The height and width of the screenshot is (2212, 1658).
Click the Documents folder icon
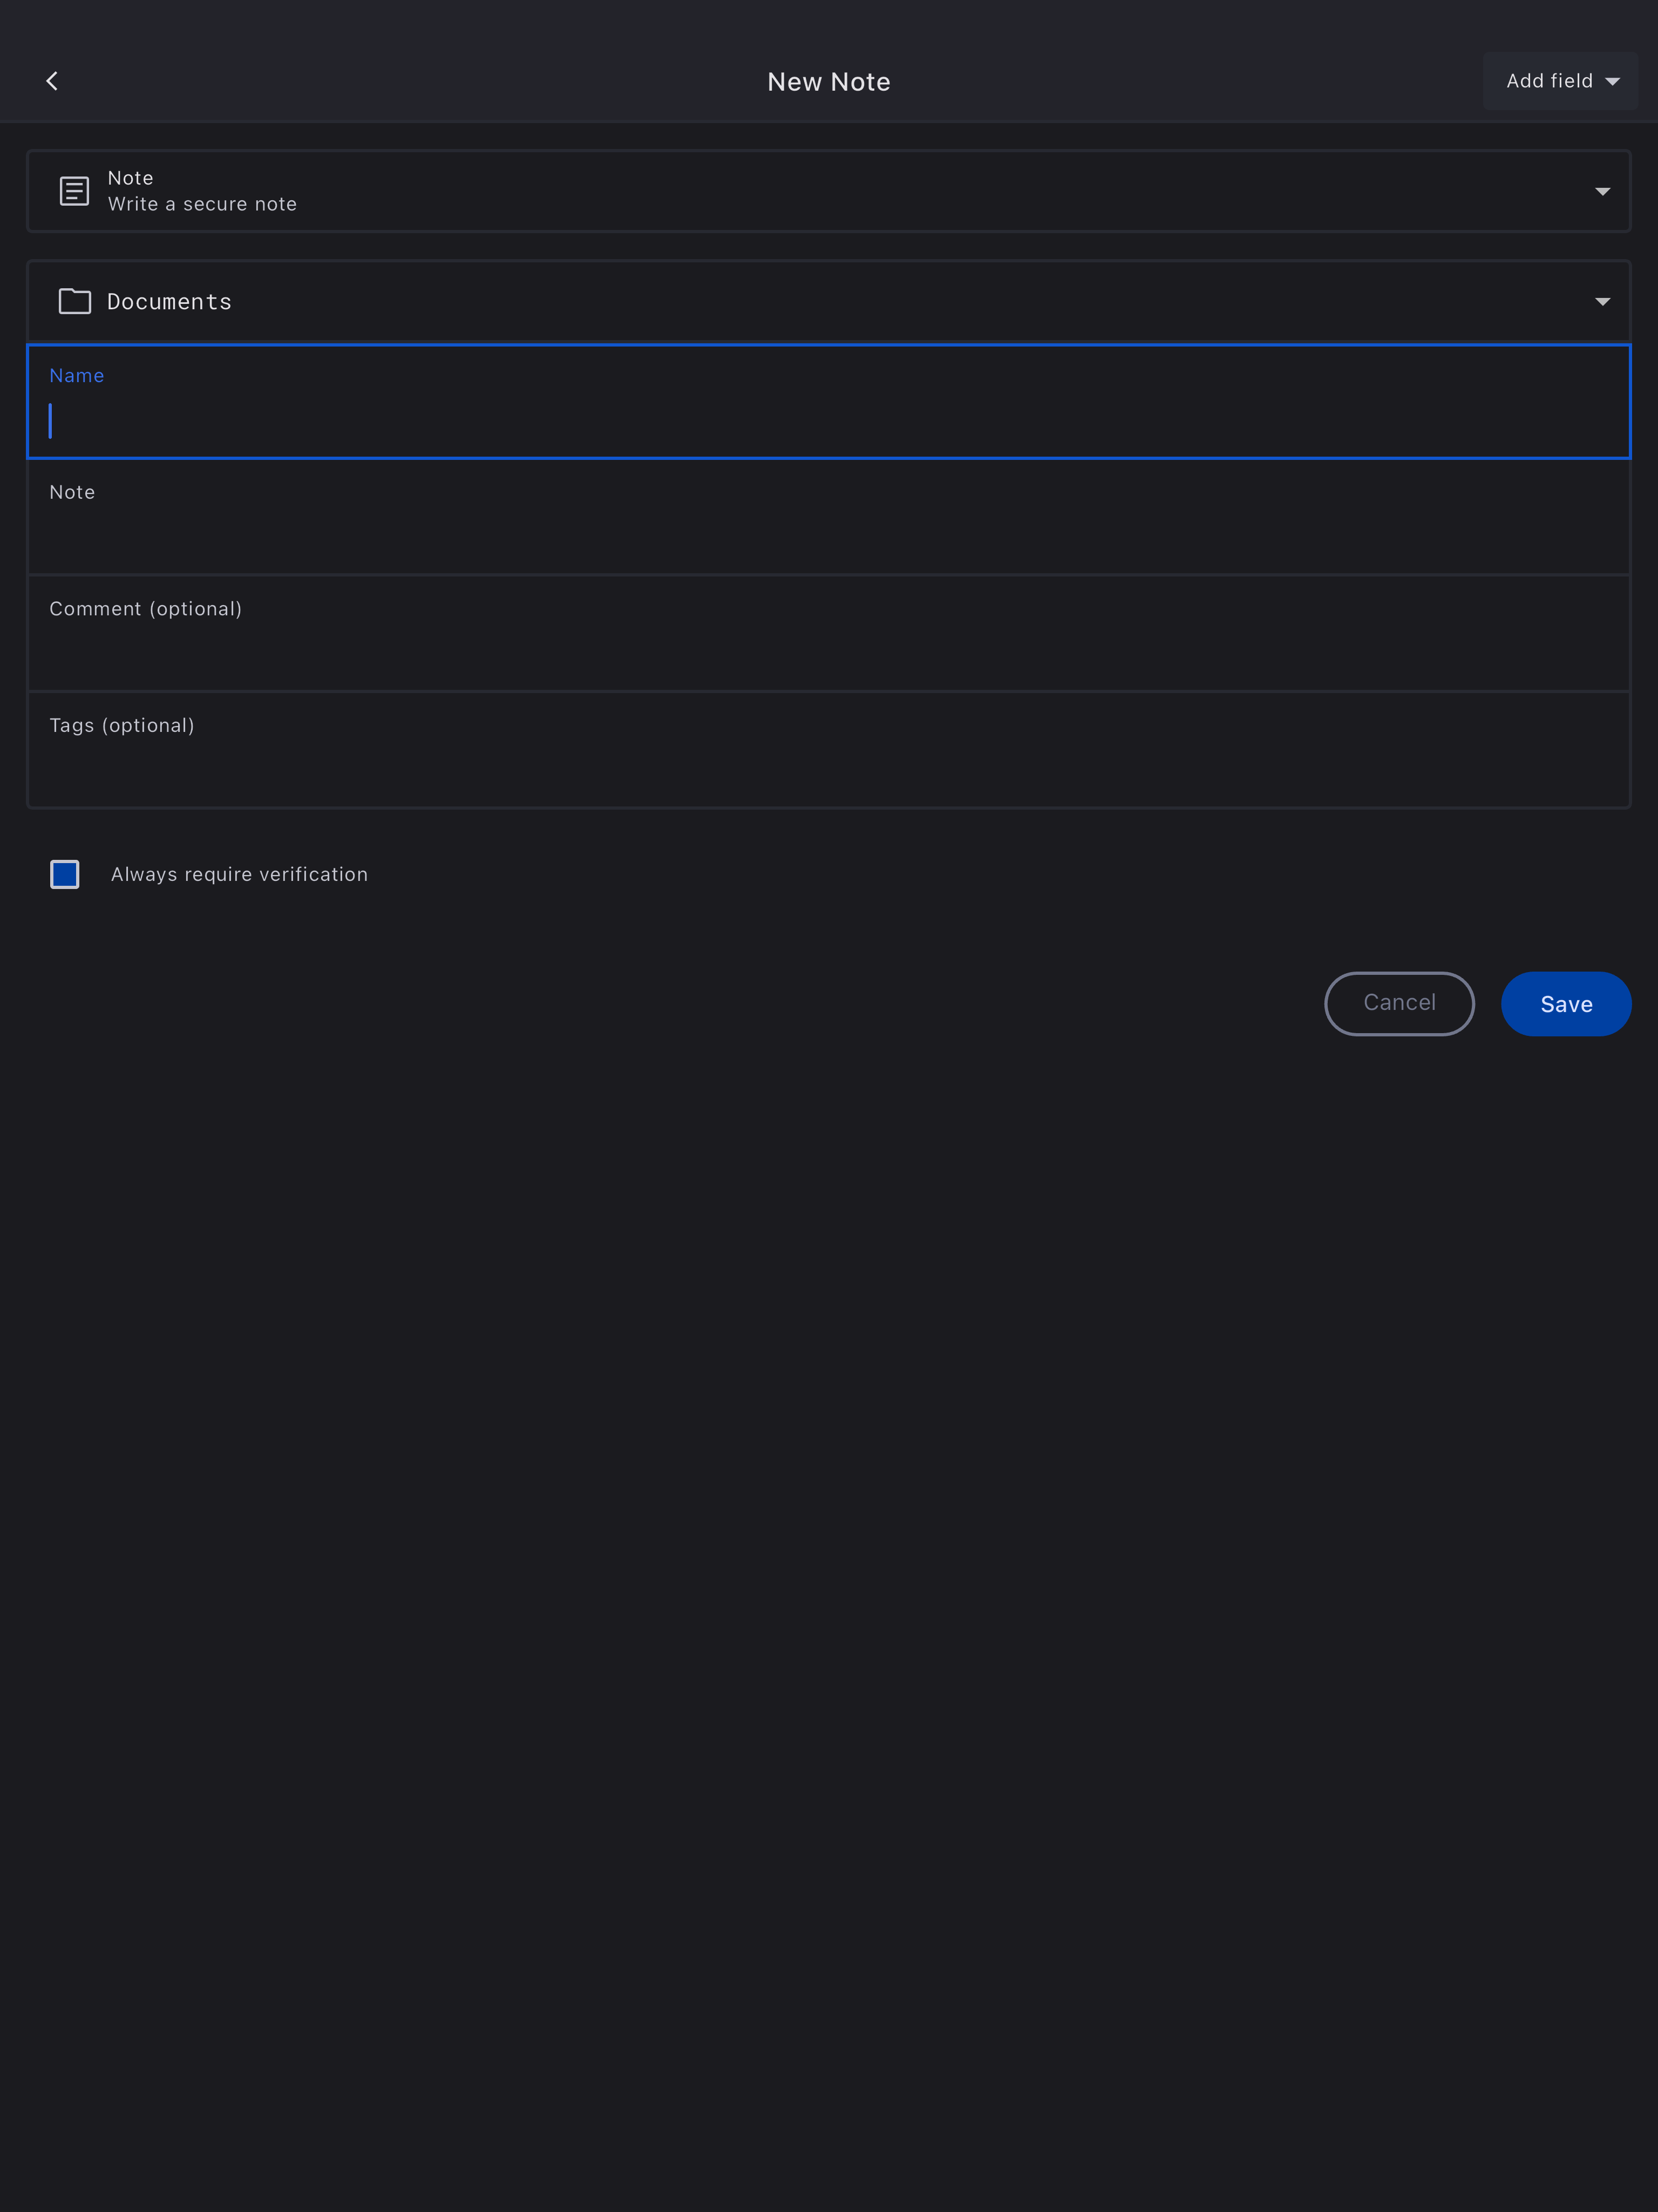coord(74,301)
